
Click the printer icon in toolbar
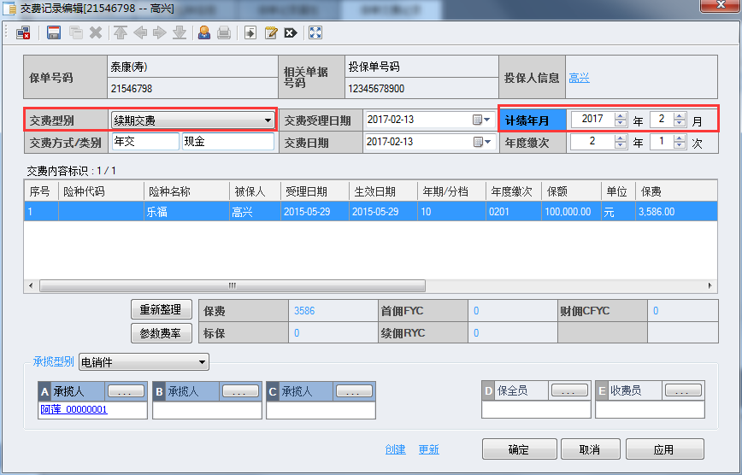[x=224, y=33]
